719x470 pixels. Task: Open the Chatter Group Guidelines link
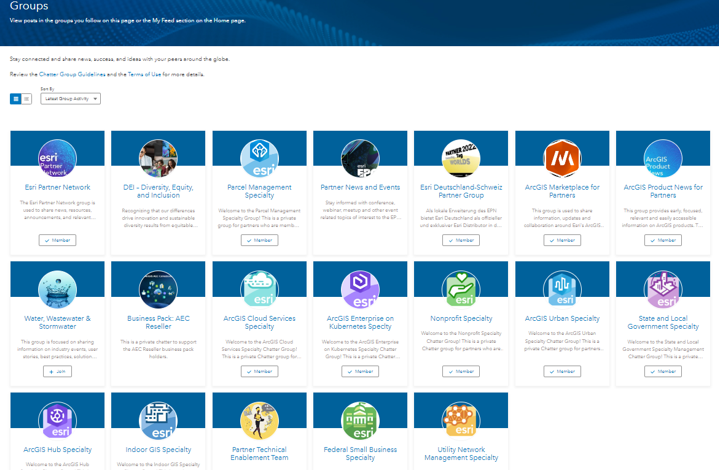[72, 74]
